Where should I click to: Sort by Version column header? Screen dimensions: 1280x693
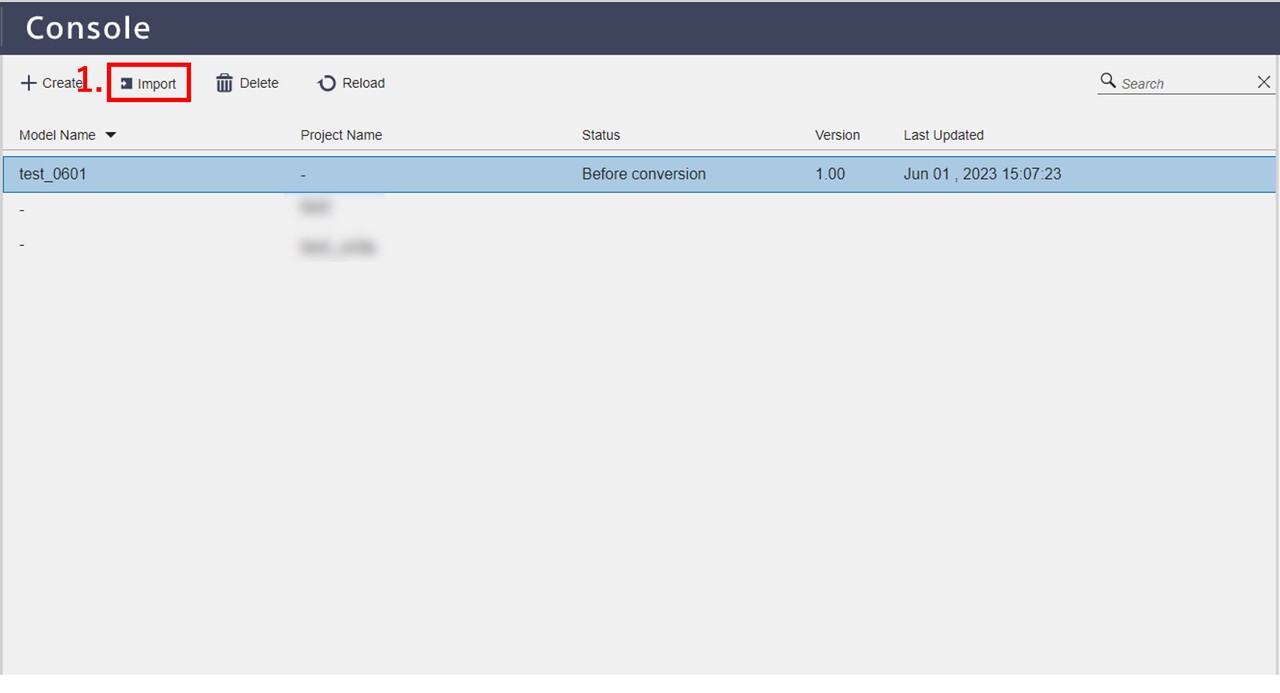click(x=837, y=135)
